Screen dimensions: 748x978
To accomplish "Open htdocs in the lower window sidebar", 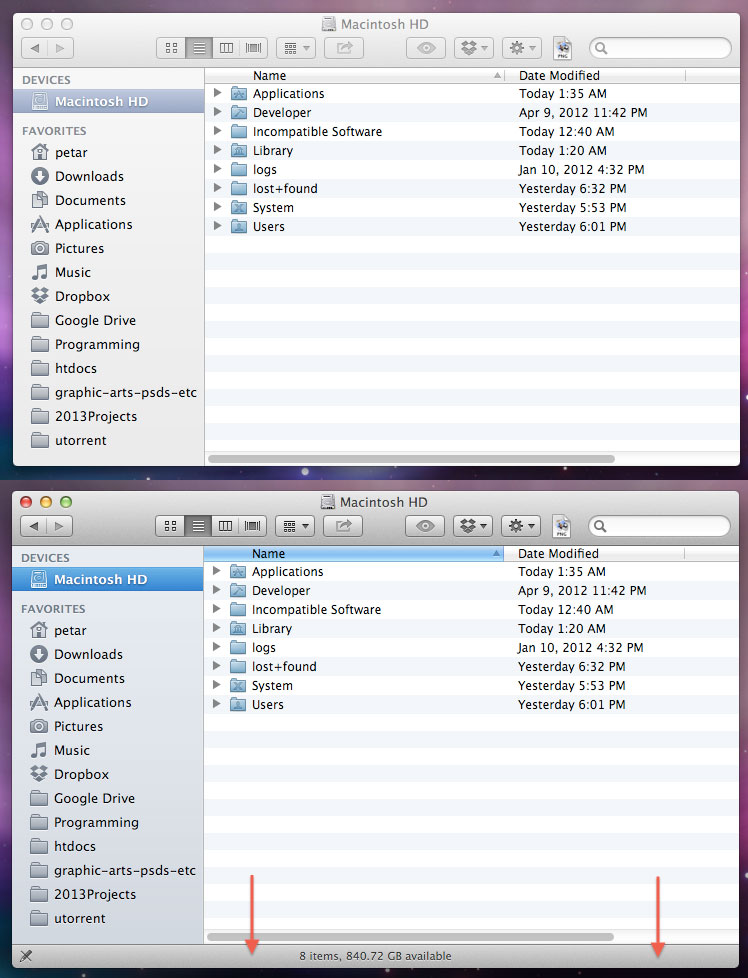I will (x=107, y=846).
